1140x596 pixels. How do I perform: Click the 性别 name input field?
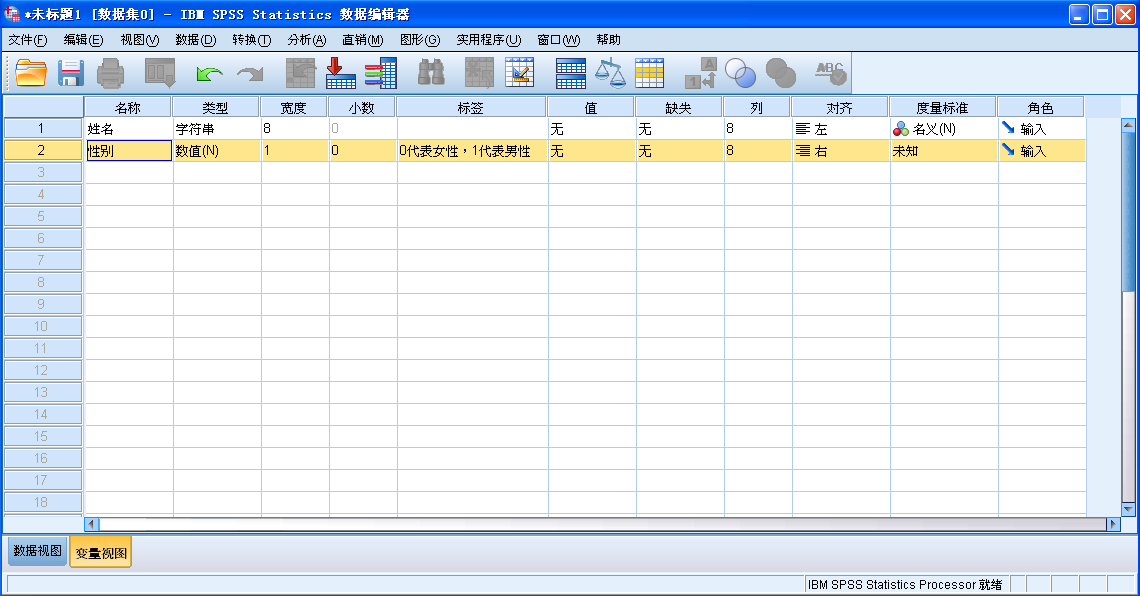[128, 151]
